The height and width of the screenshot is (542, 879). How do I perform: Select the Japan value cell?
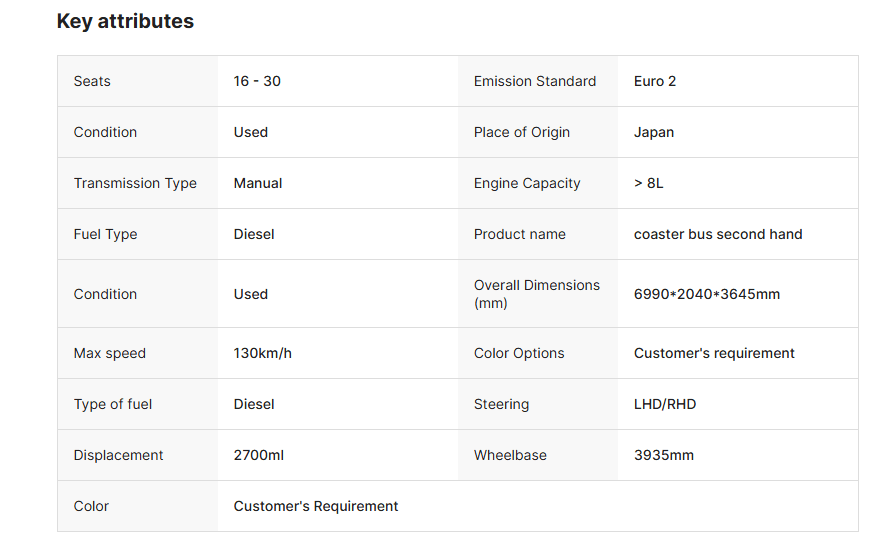654,132
